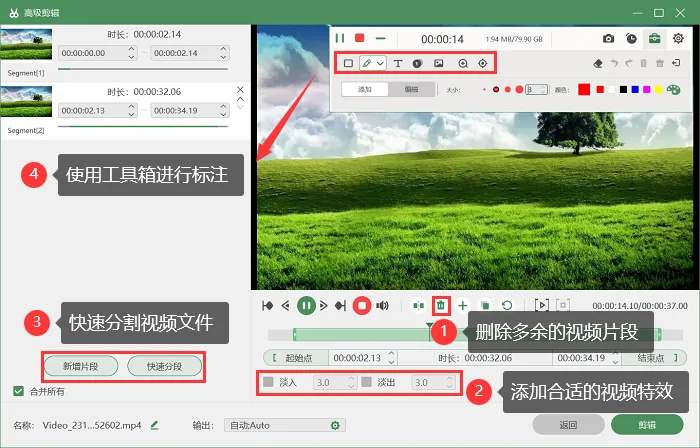Enable the 淡出 fade-out checkbox
700x448 pixels.
(367, 382)
